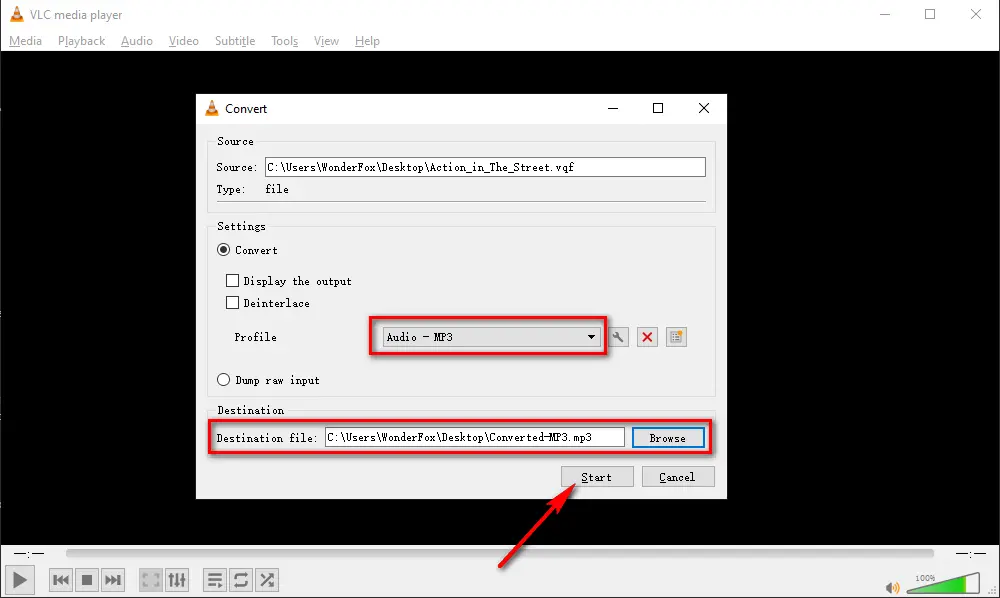
Task: Click the Play button in VLC controls
Action: pos(20,580)
